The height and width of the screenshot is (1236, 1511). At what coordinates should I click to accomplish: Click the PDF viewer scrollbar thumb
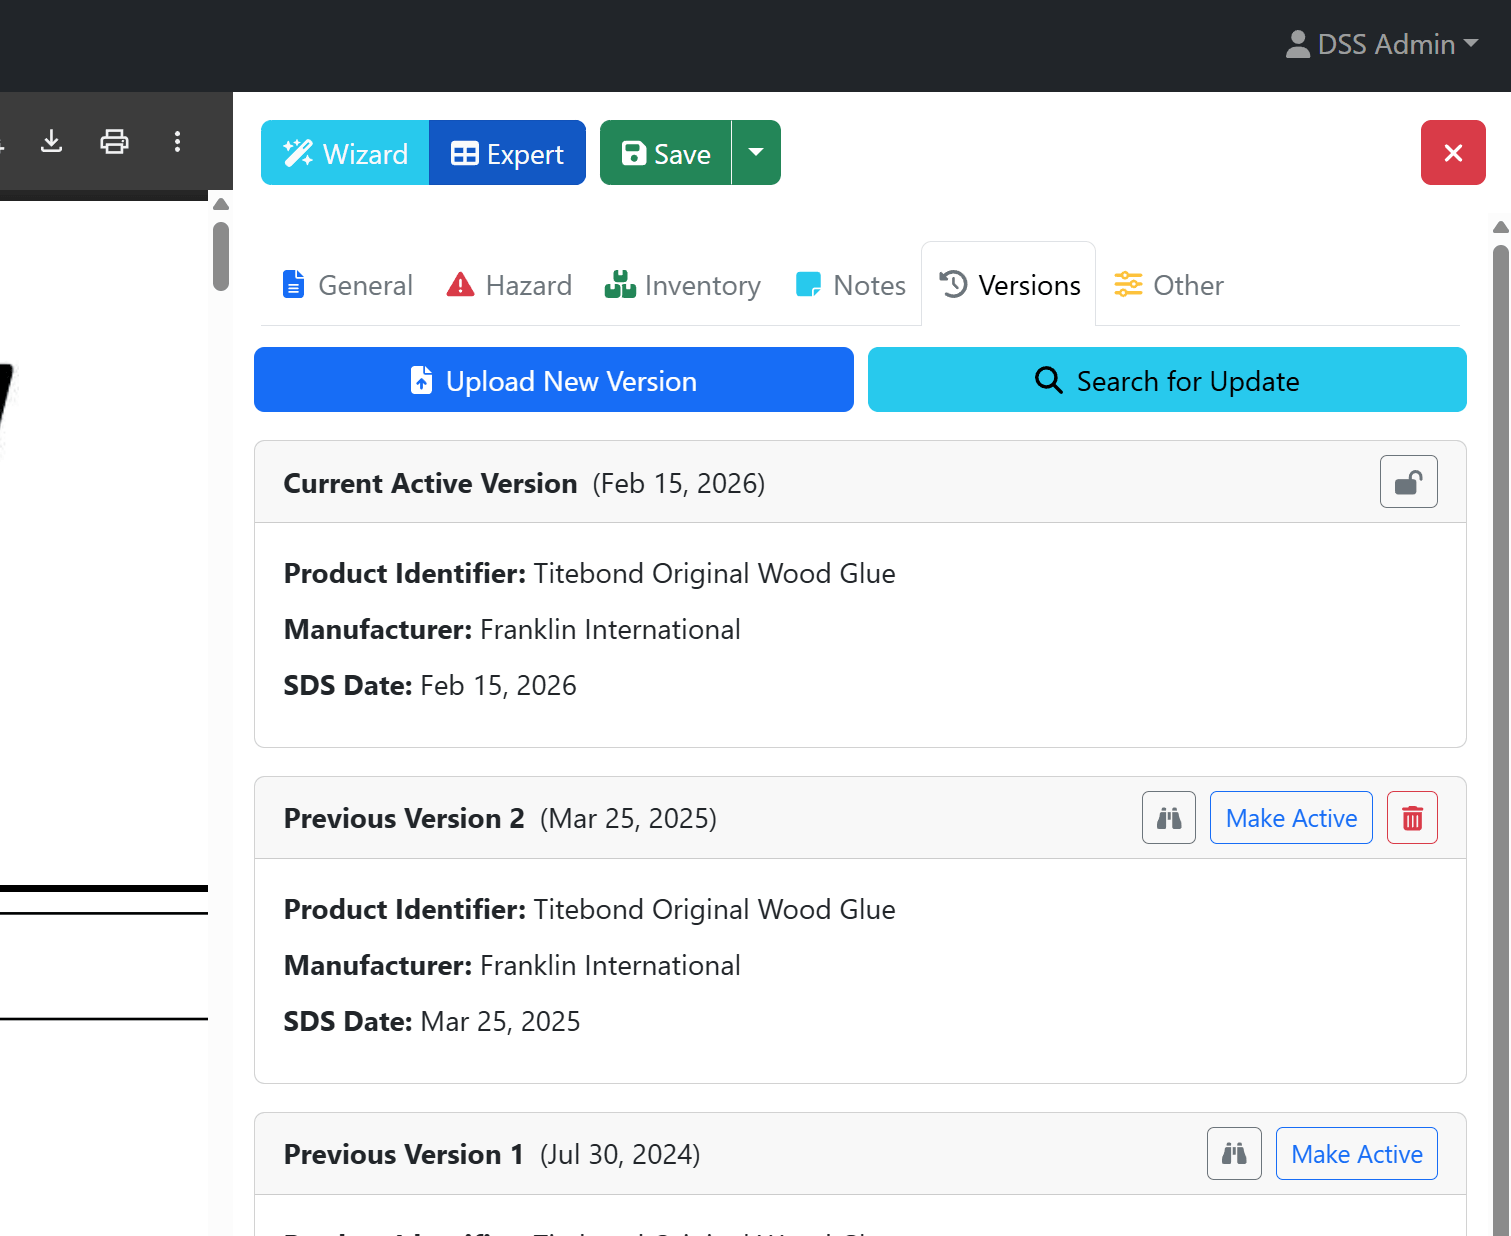point(221,256)
